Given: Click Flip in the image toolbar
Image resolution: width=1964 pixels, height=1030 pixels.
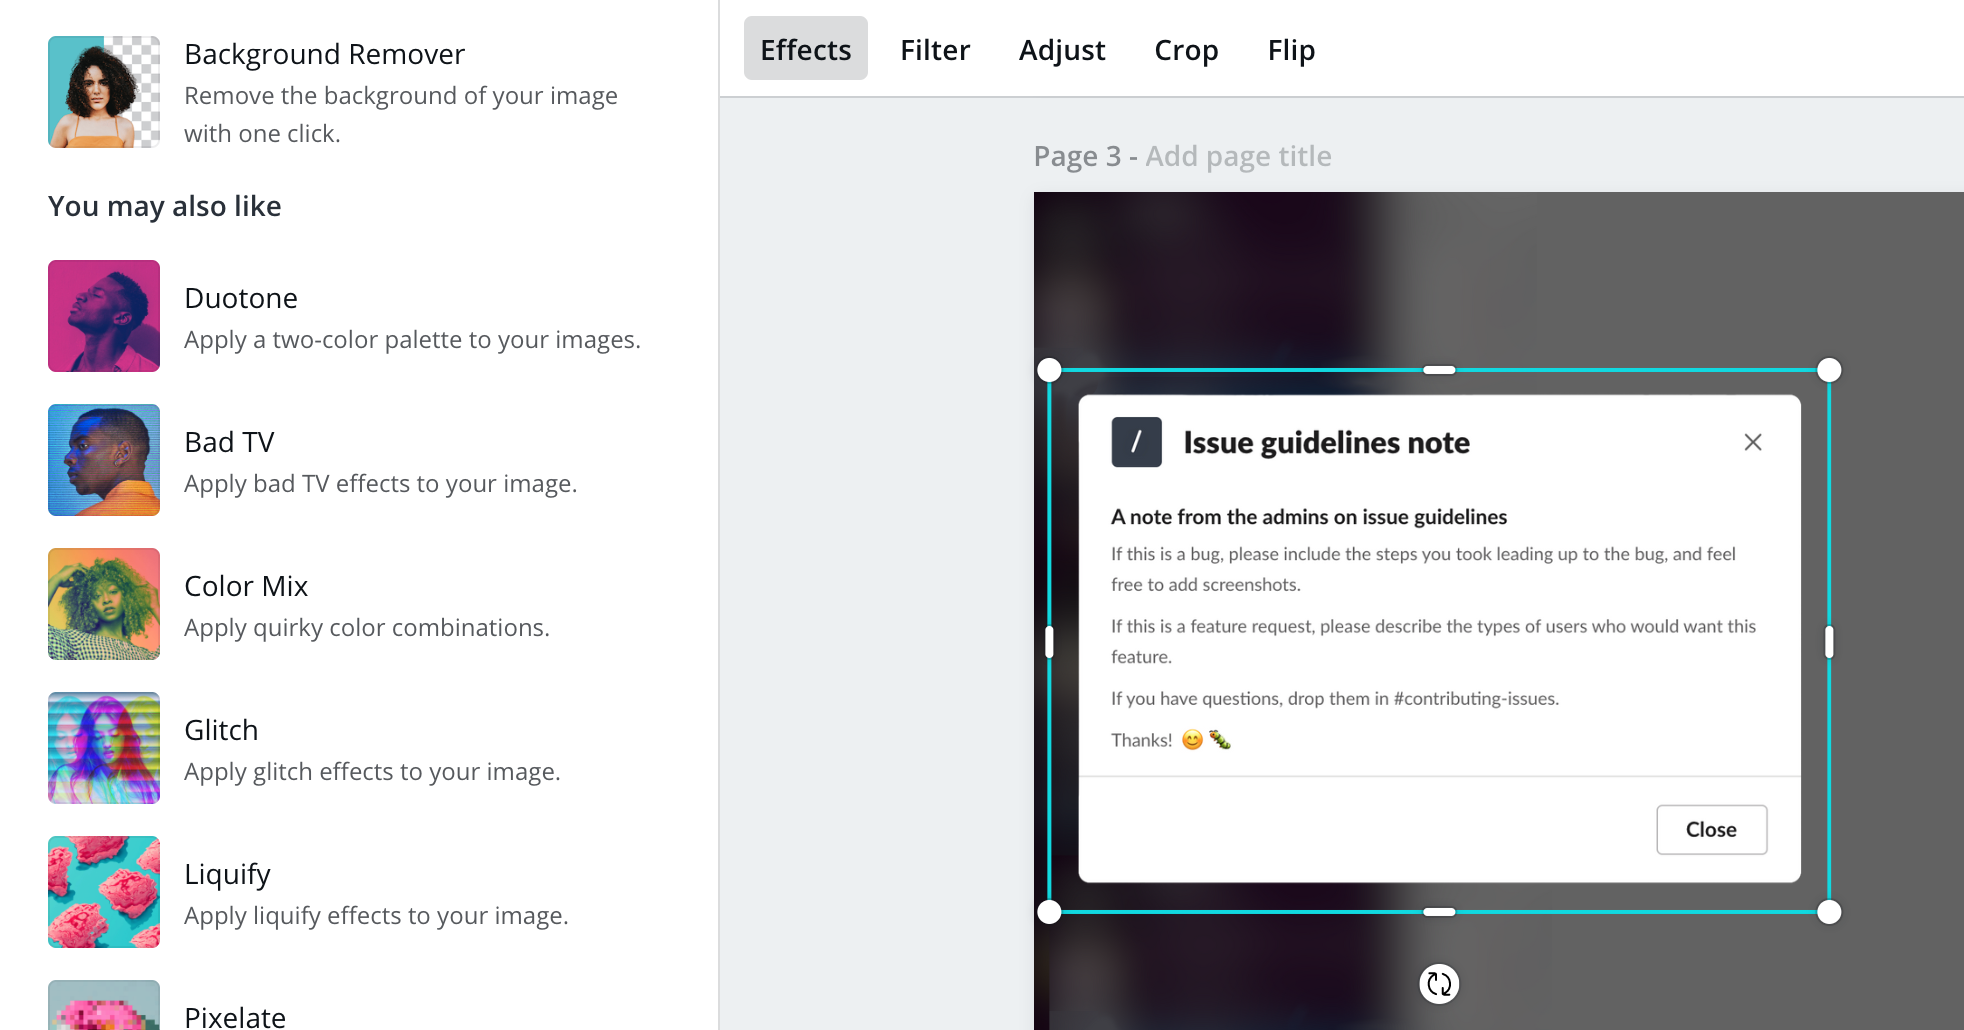Looking at the screenshot, I should click(1291, 49).
